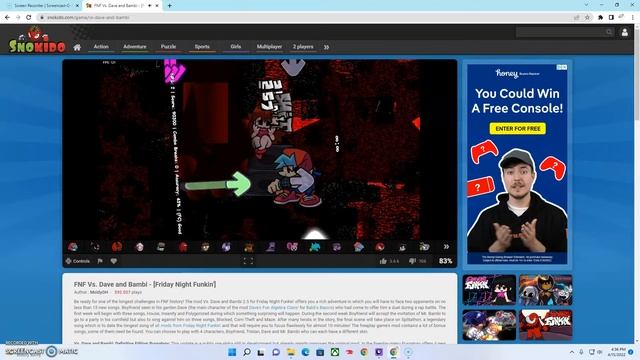The image size is (640, 360).
Task: Select tenth related game icon in strip
Action: pyautogui.click(x=271, y=247)
